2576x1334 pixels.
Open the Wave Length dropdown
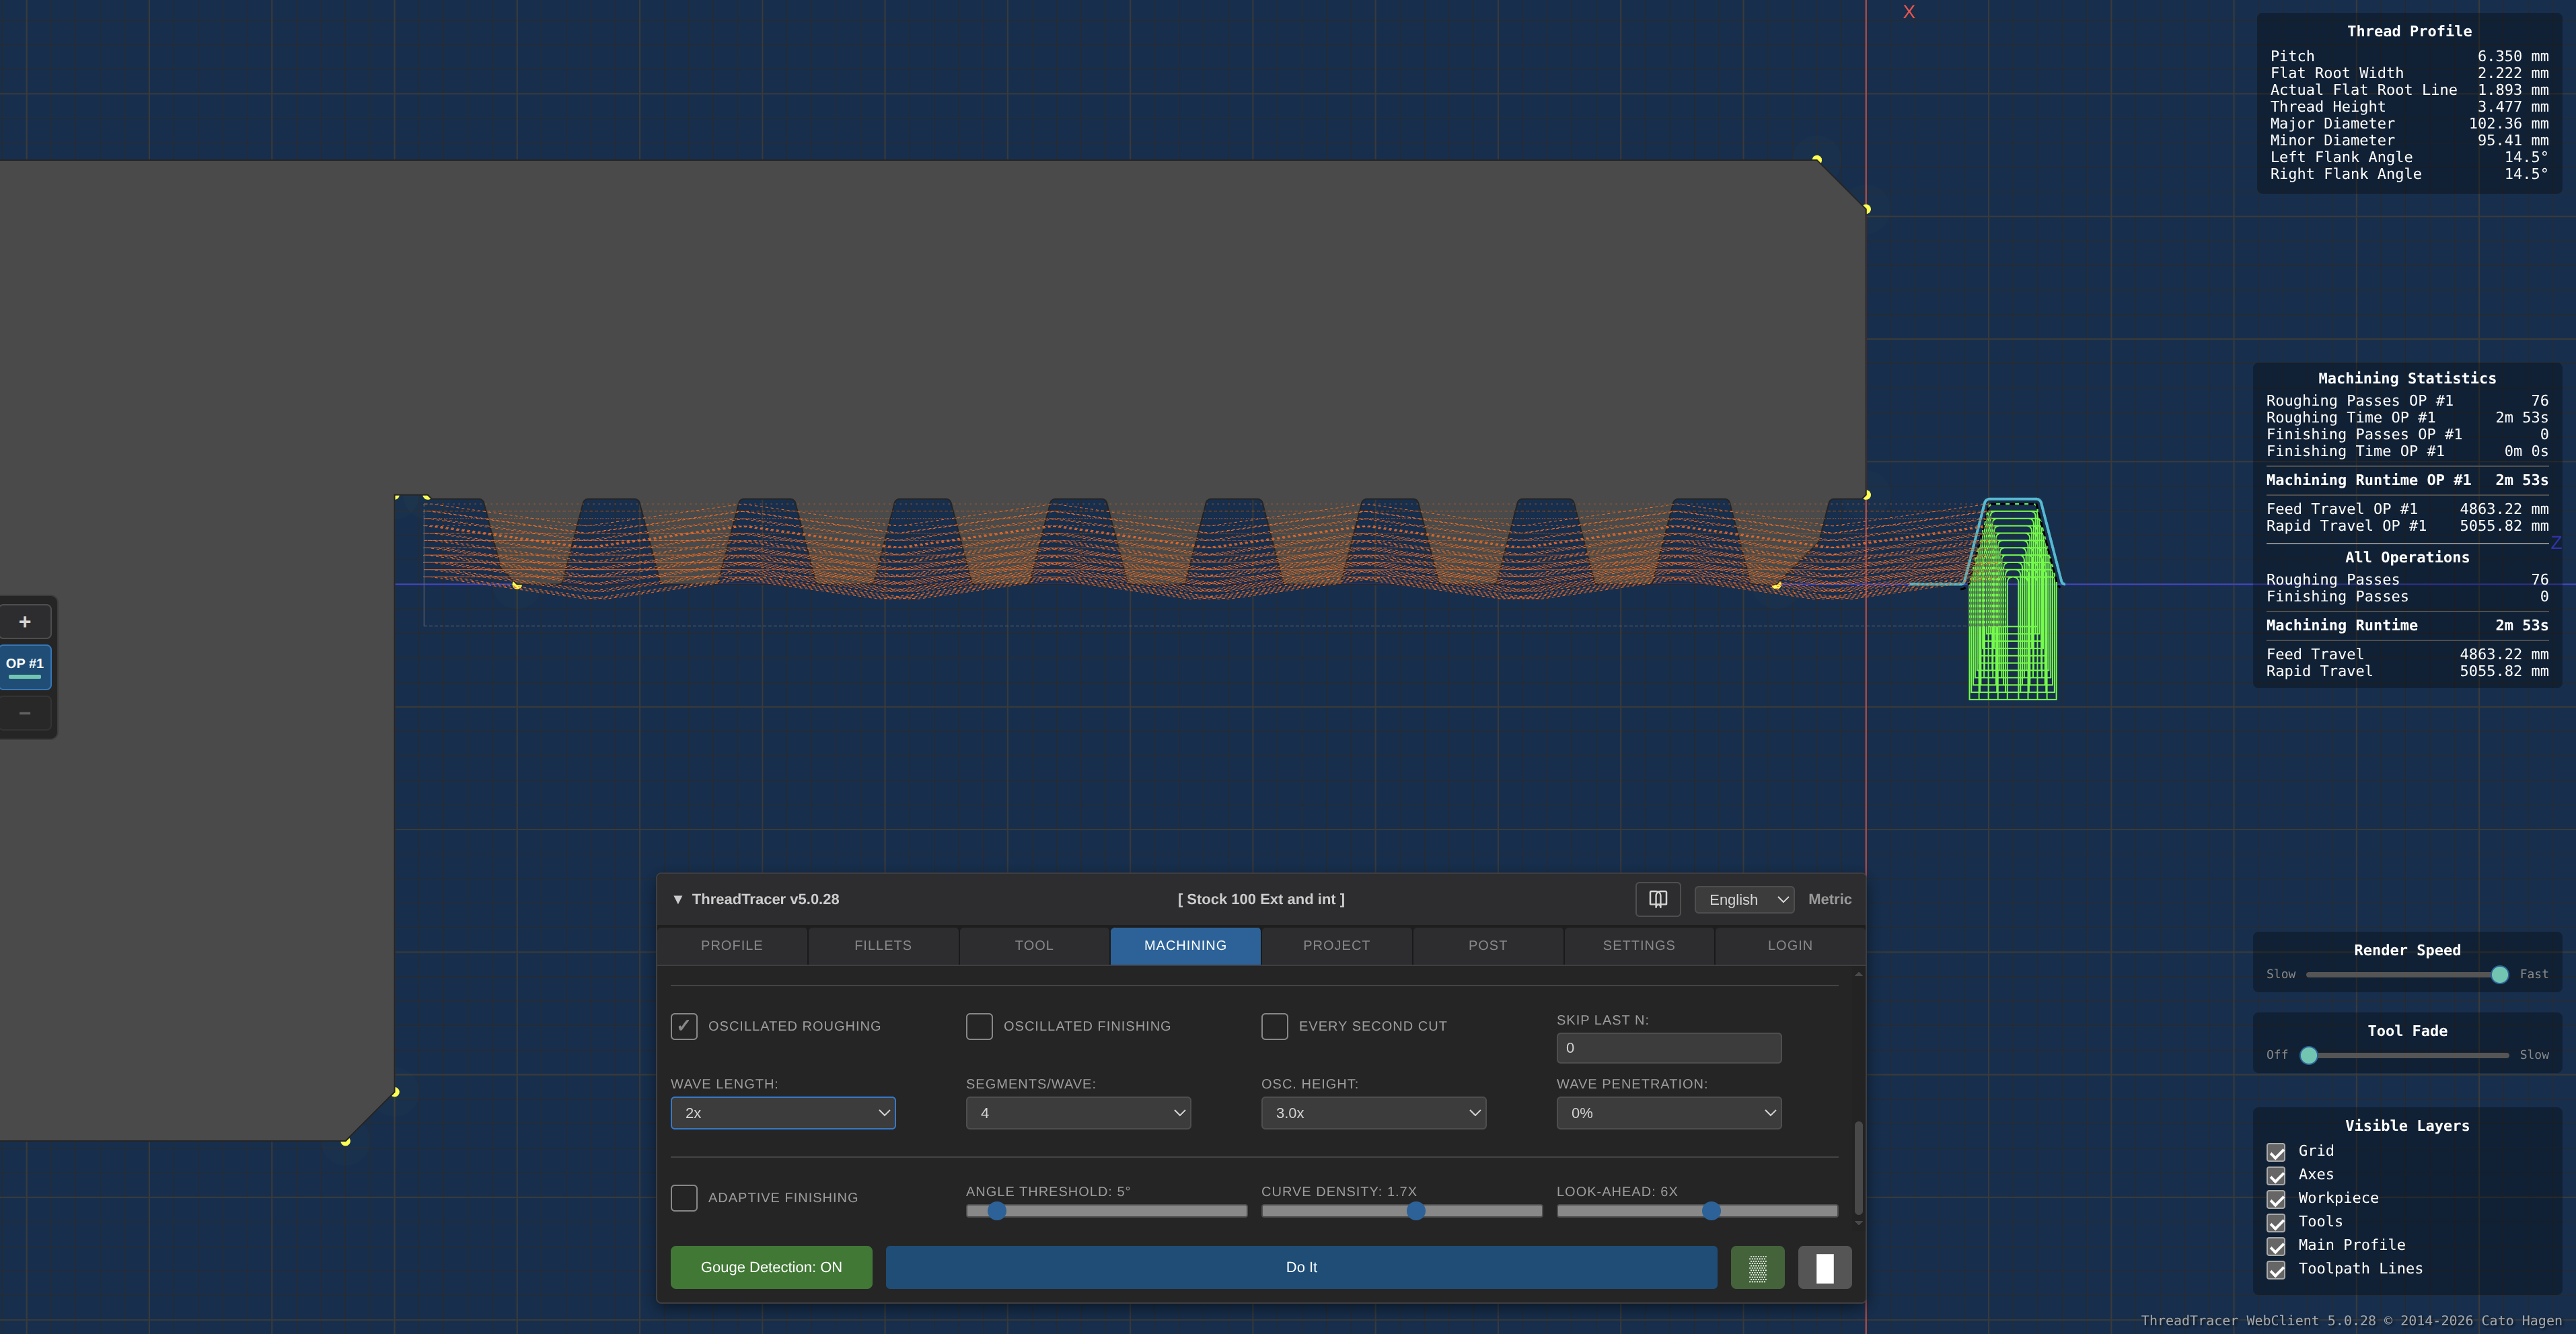(x=783, y=1112)
